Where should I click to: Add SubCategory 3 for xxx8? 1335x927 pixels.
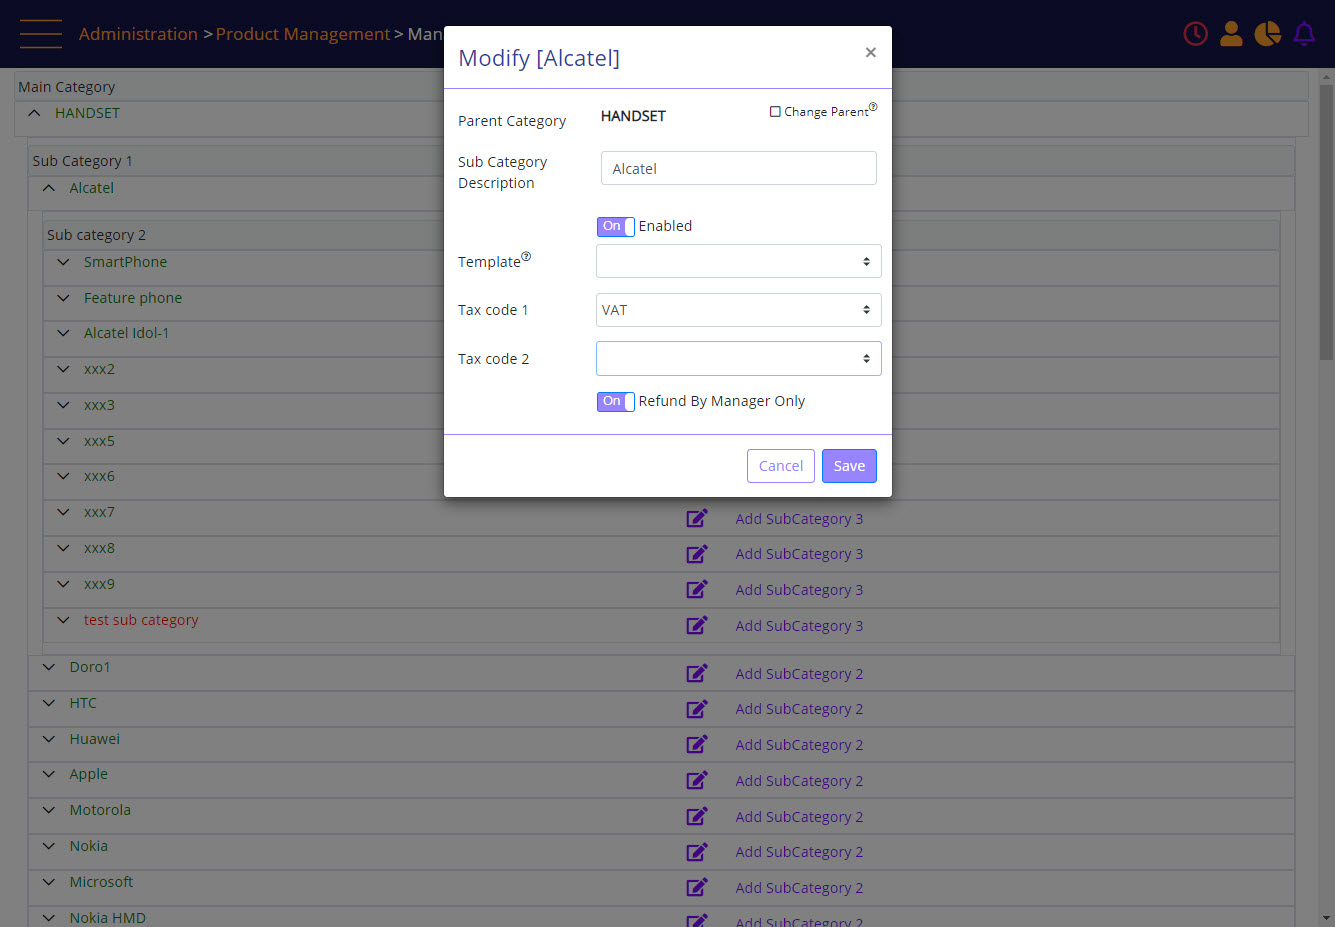[799, 554]
